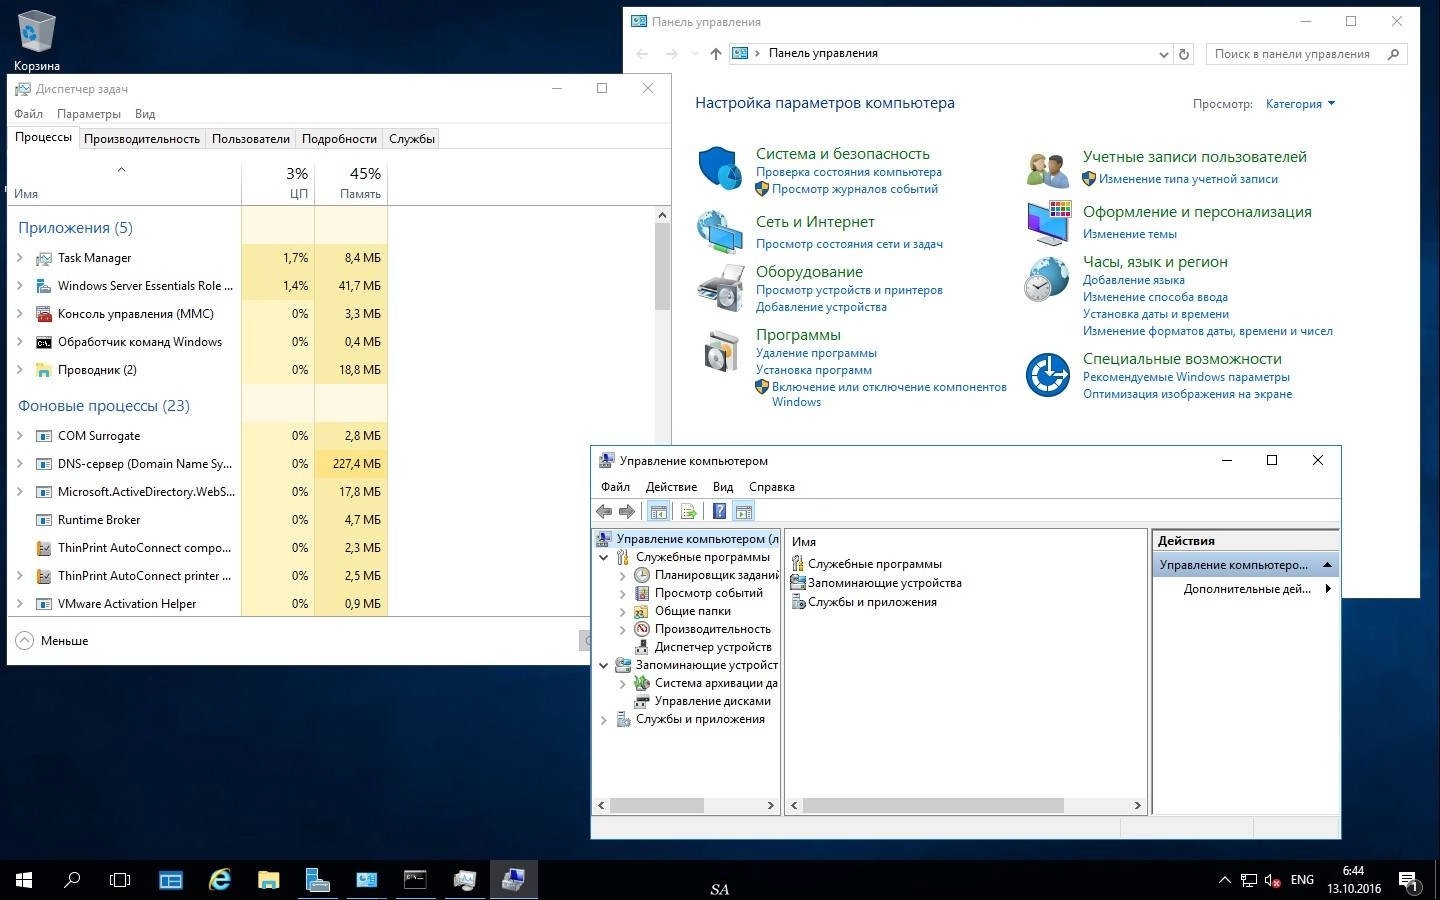Image resolution: width=1440 pixels, height=900 pixels.
Task: Open the Clock, Language and Region icon
Action: click(x=1047, y=279)
